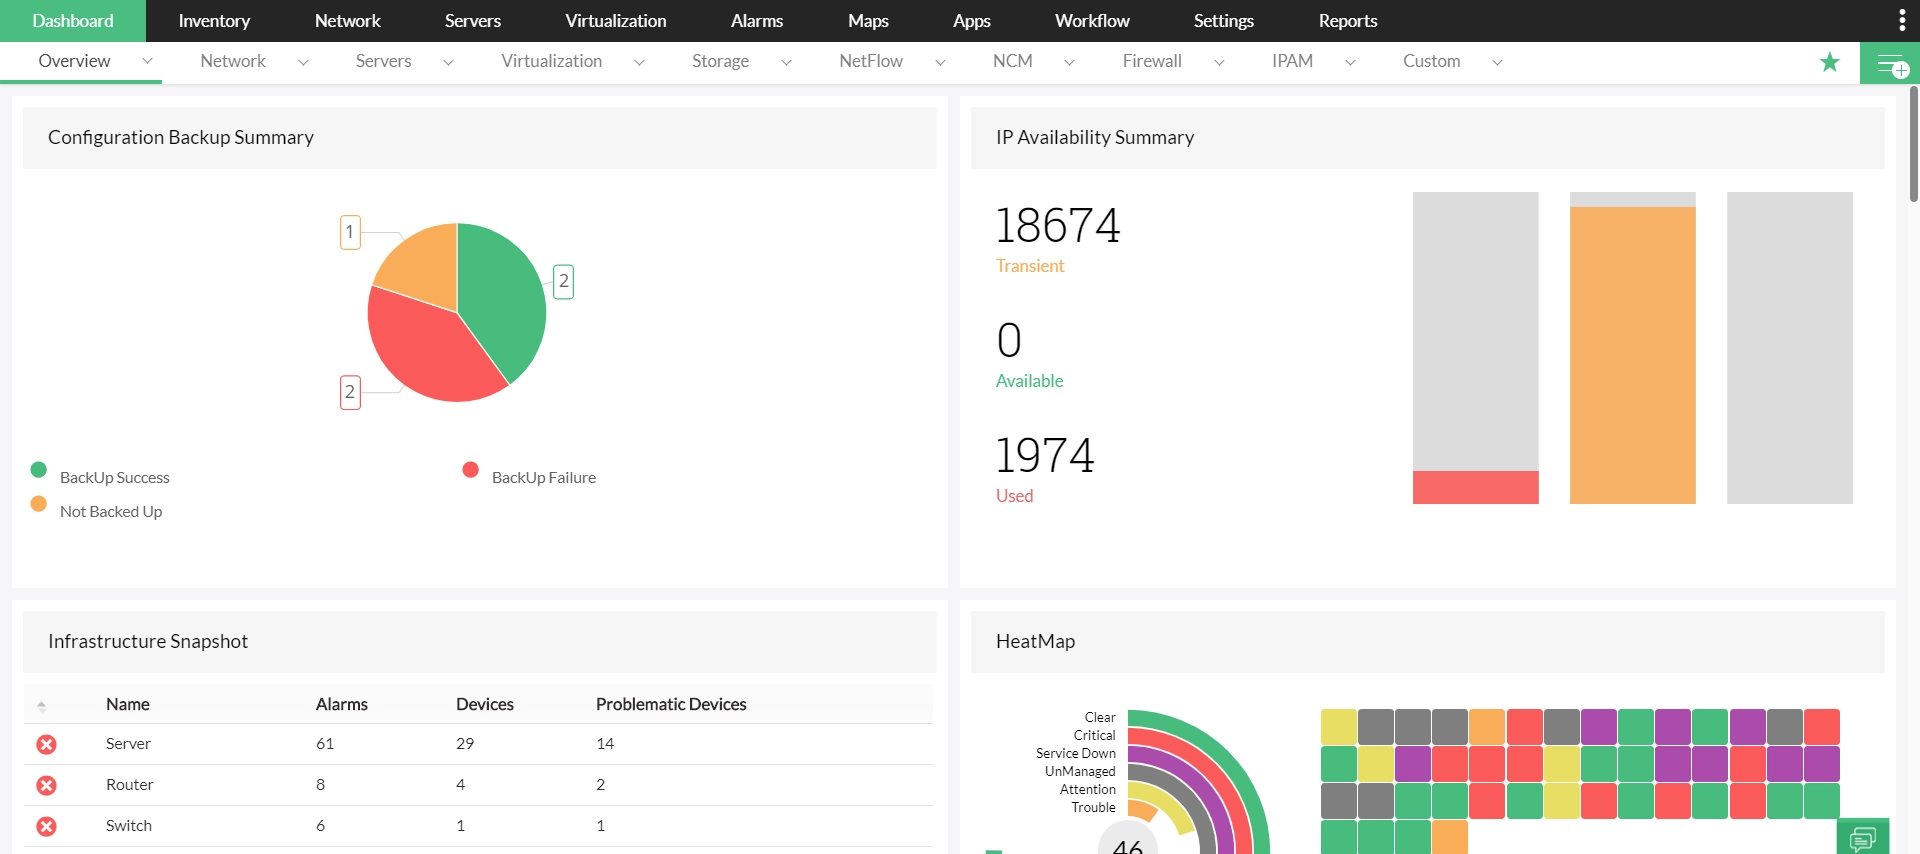The image size is (1920, 854).
Task: Click the Service Down legend label
Action: tap(1076, 753)
